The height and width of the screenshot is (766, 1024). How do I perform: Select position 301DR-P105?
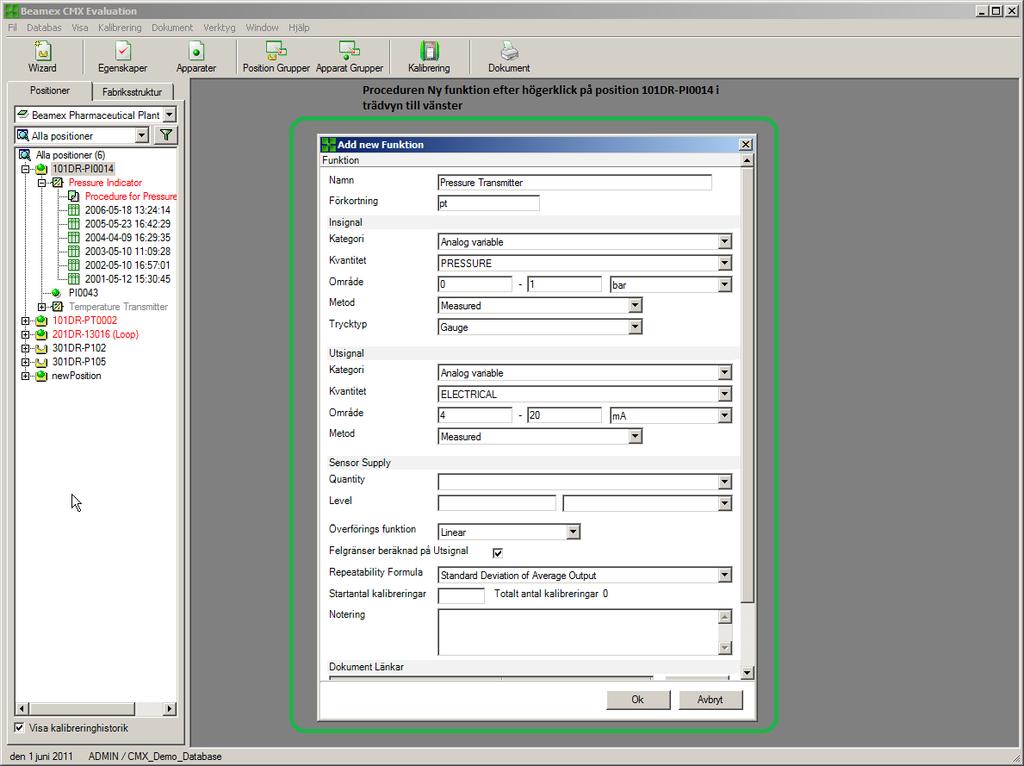pos(79,362)
